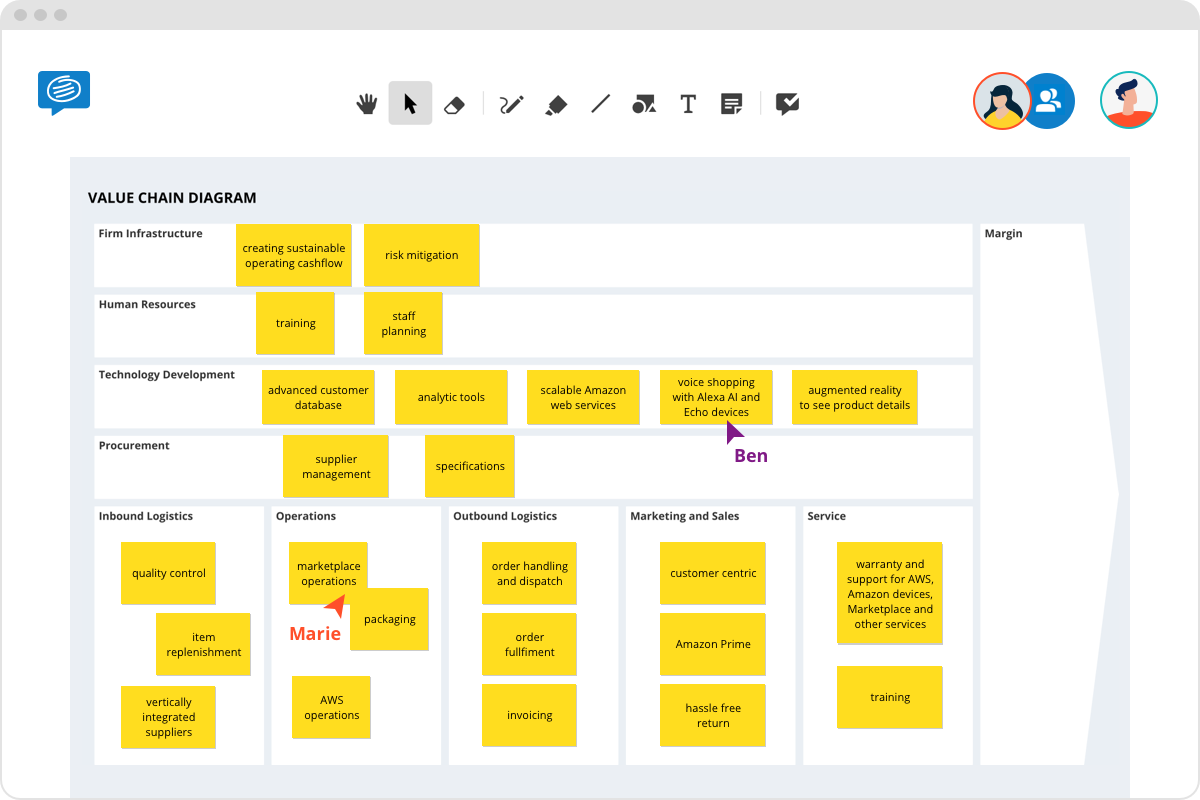1200x800 pixels.
Task: Select the Hand pan tool
Action: pos(367,103)
